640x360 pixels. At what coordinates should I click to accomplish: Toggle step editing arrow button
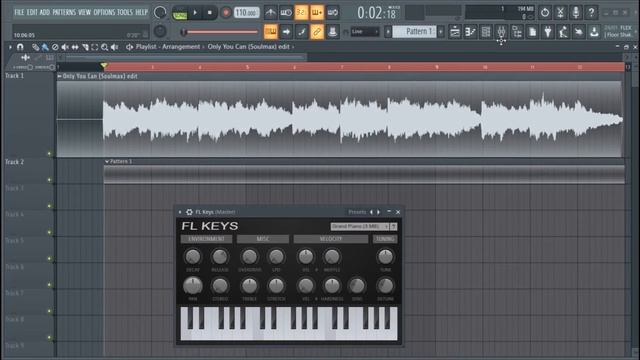pos(286,31)
